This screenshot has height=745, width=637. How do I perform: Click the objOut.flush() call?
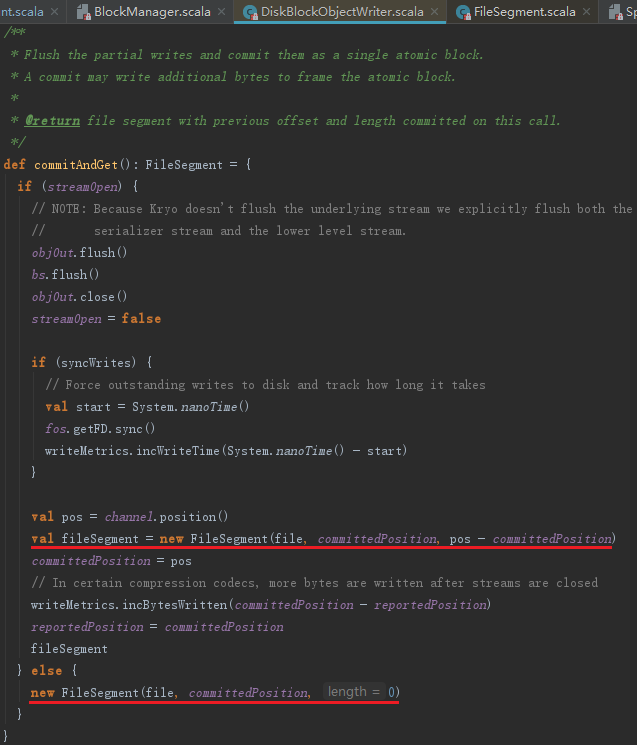[x=79, y=253]
